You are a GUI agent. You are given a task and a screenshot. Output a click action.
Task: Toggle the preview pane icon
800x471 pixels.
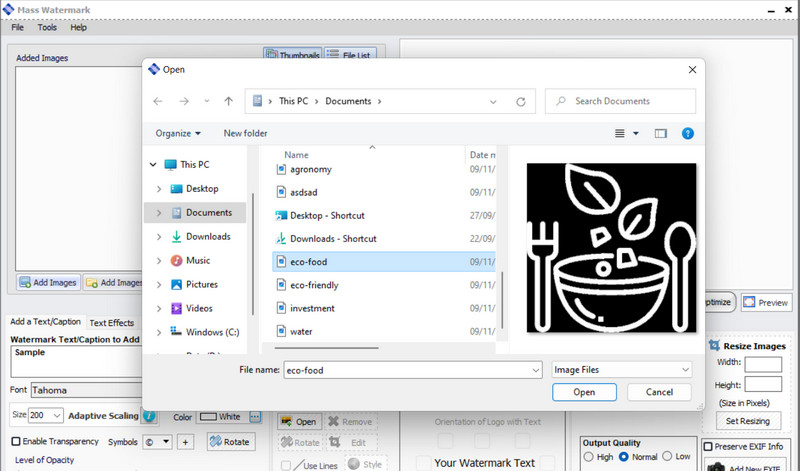661,133
